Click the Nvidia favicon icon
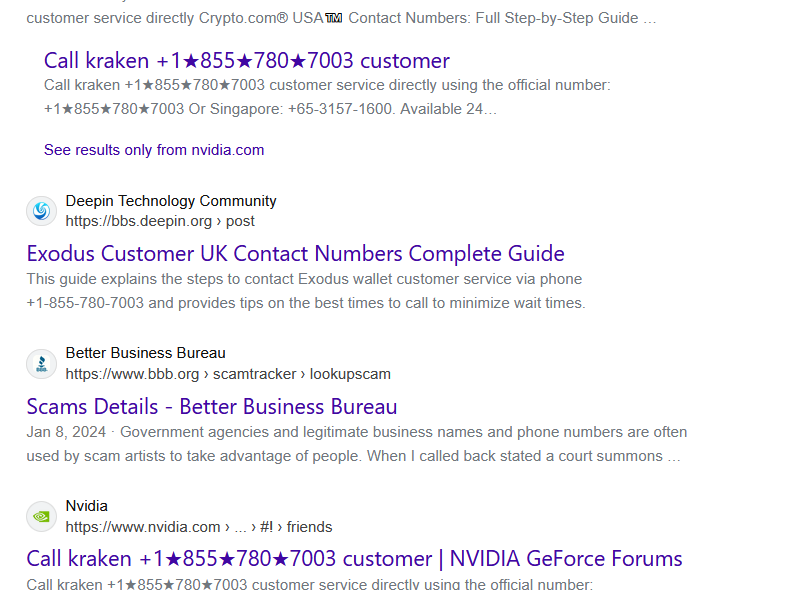The height and width of the screenshot is (590, 786). point(41,516)
